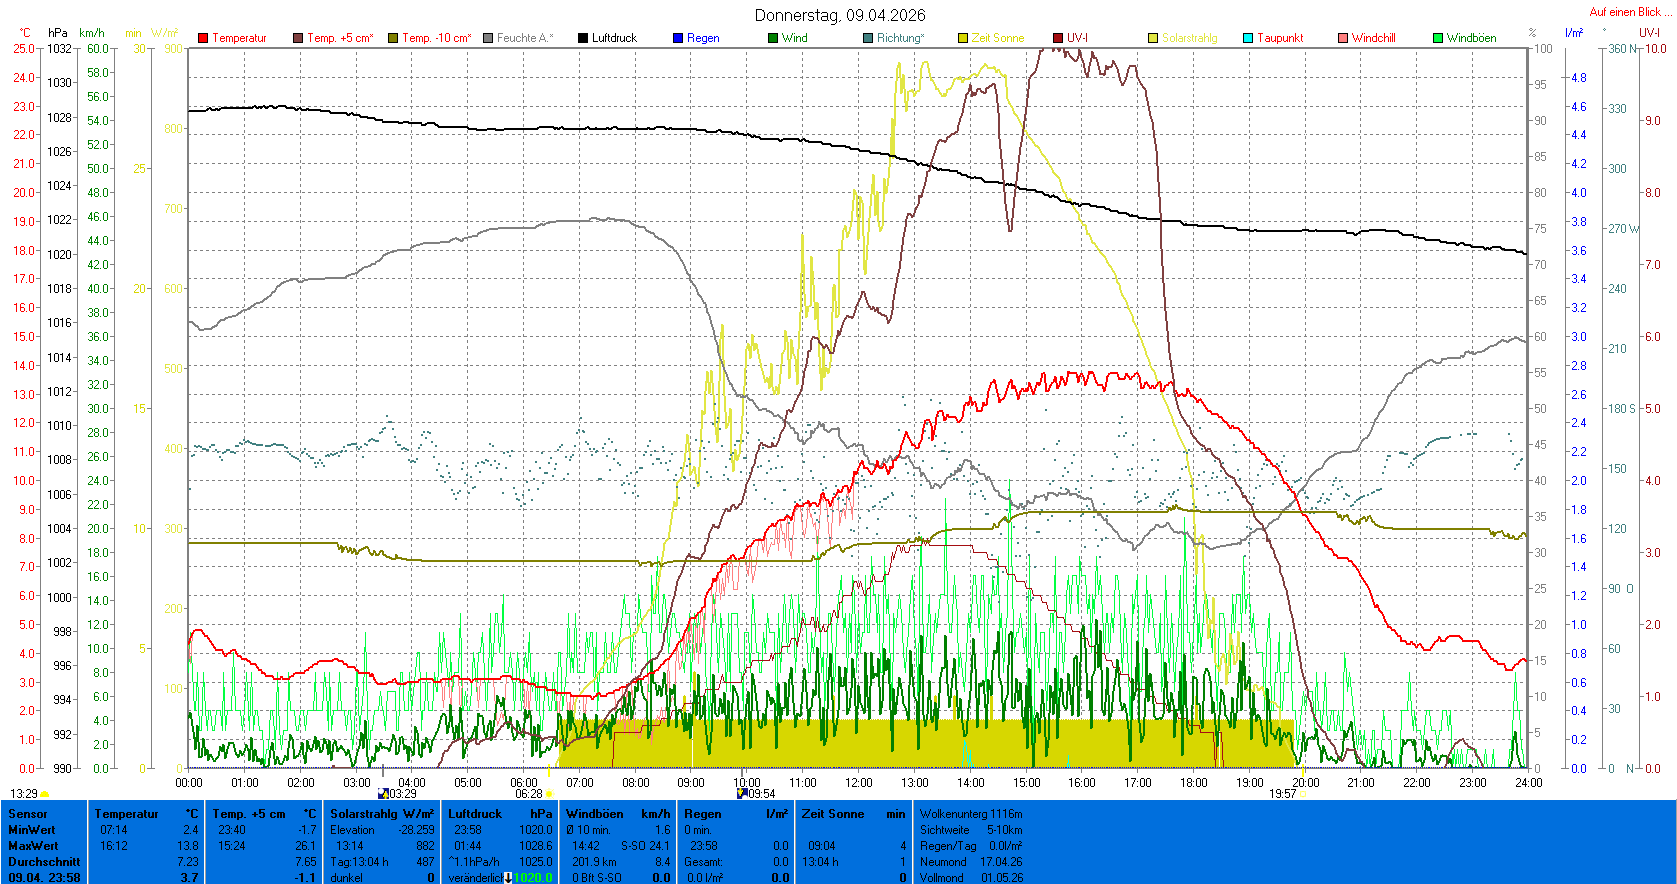Click the blue Regen legend square
This screenshot has width=1677, height=884.
point(678,38)
